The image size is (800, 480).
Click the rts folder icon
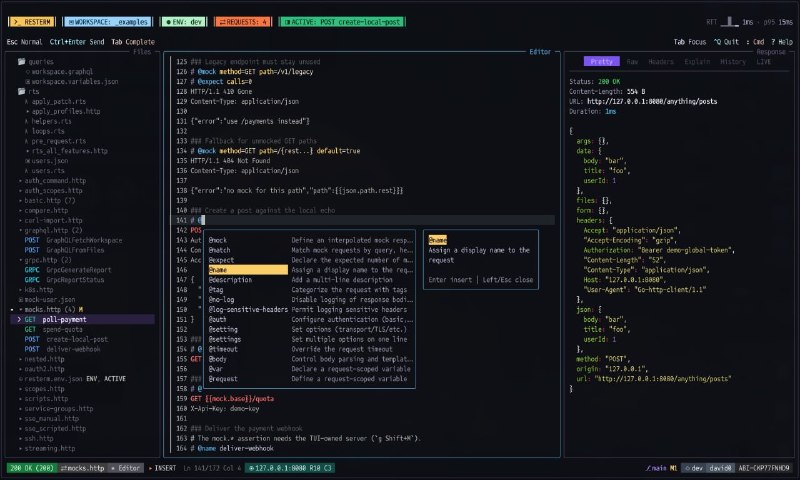pos(21,91)
